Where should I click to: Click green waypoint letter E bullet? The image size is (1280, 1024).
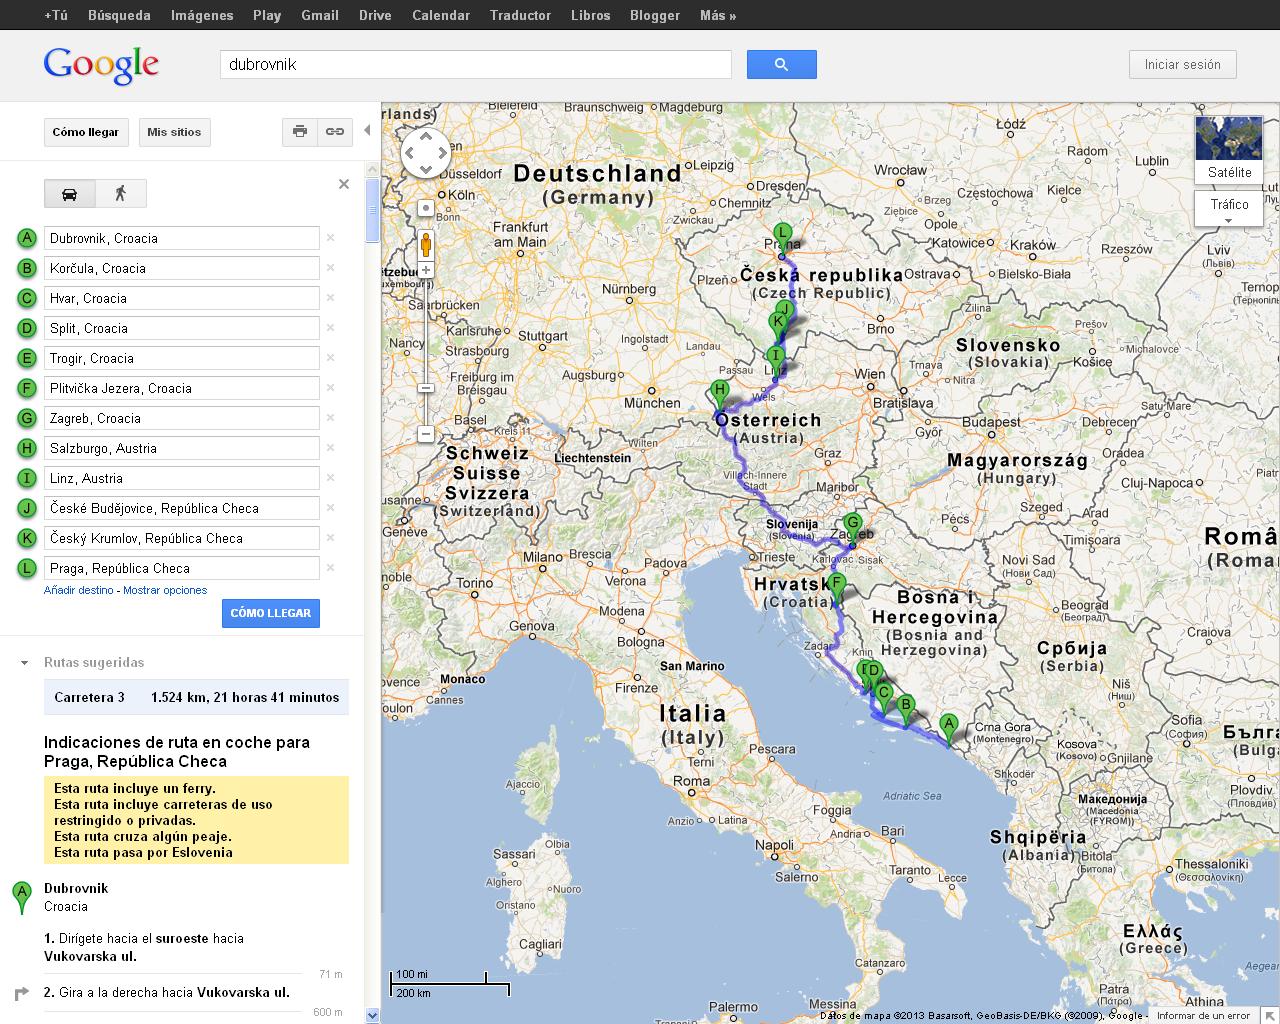(x=27, y=358)
